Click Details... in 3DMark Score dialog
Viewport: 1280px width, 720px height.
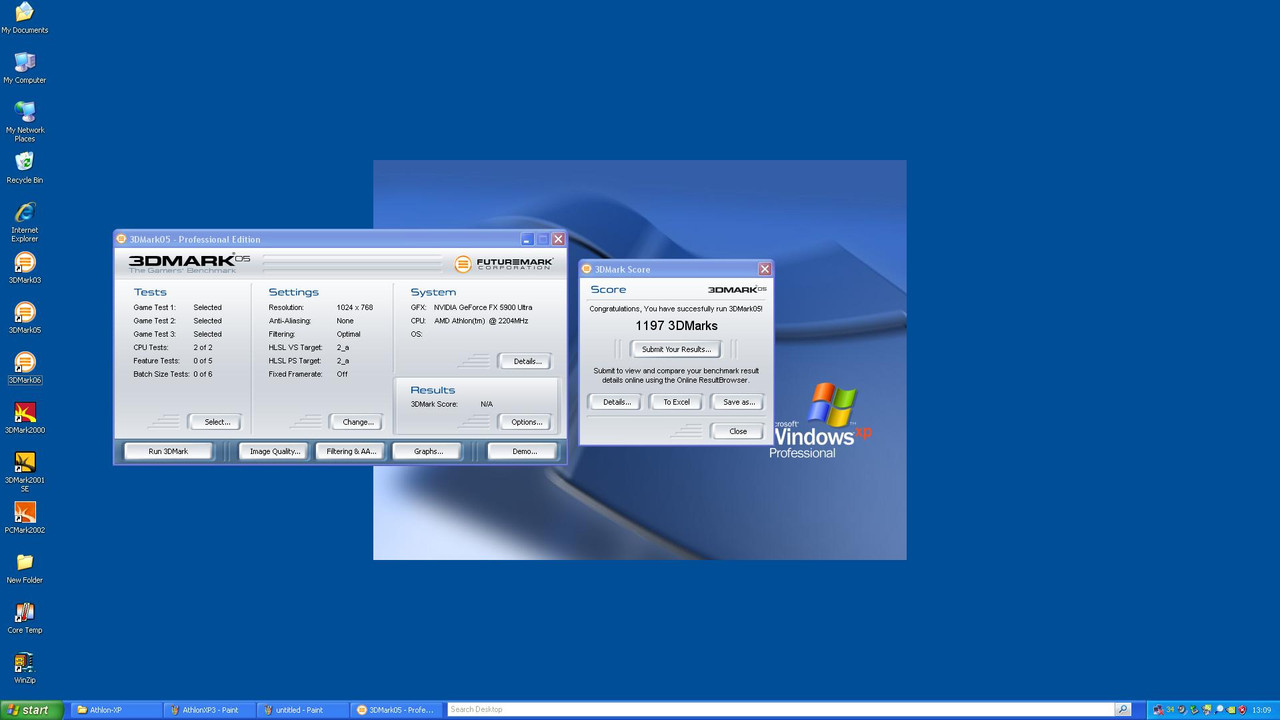tap(615, 402)
